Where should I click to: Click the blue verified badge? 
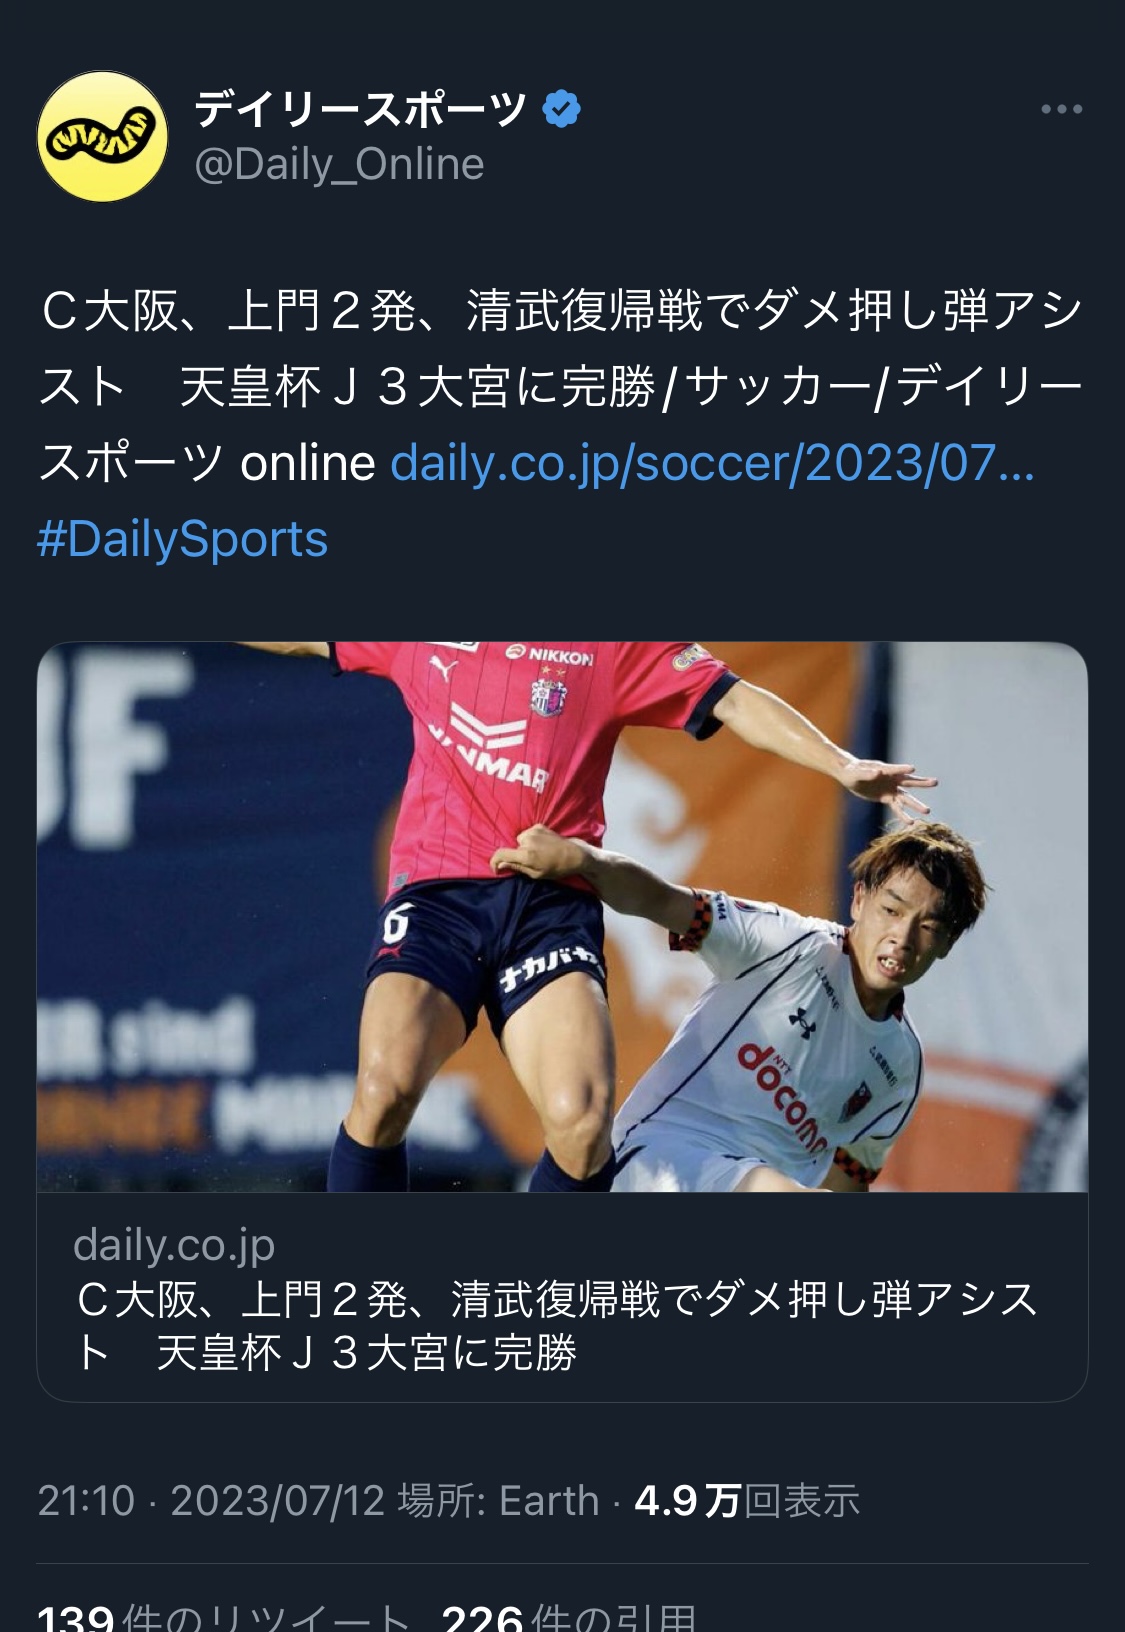coord(561,109)
